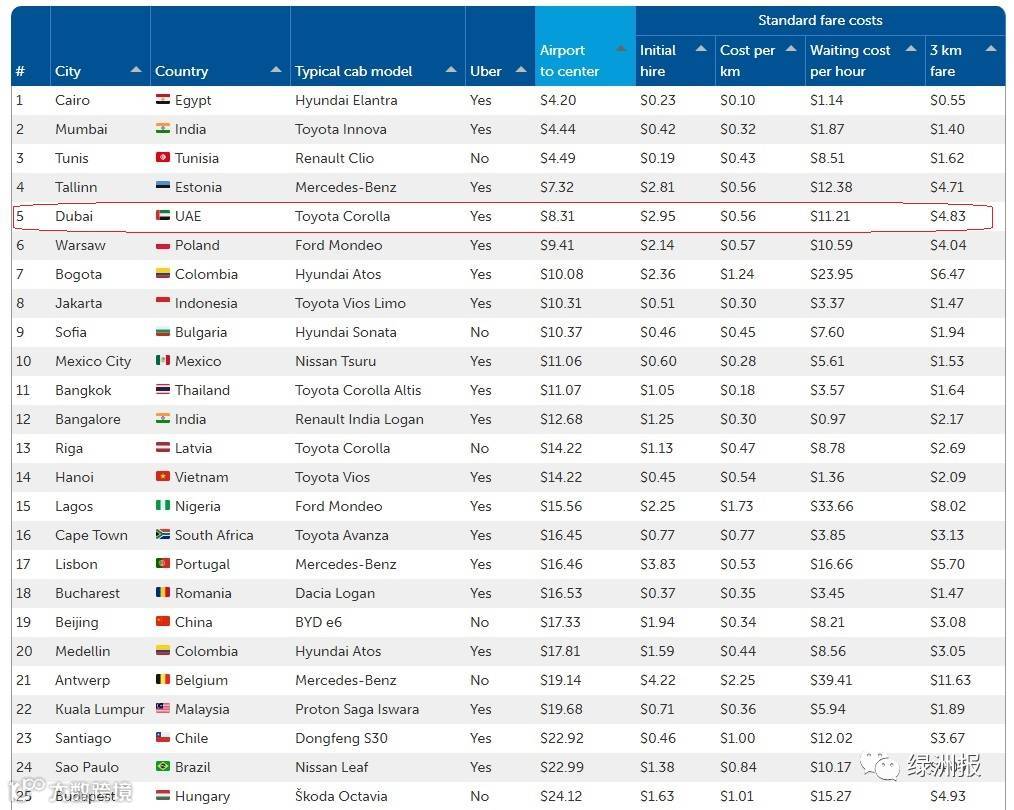Click the Colombia flag in Medellin row
Screen dimensions: 1014x810
pos(163,650)
